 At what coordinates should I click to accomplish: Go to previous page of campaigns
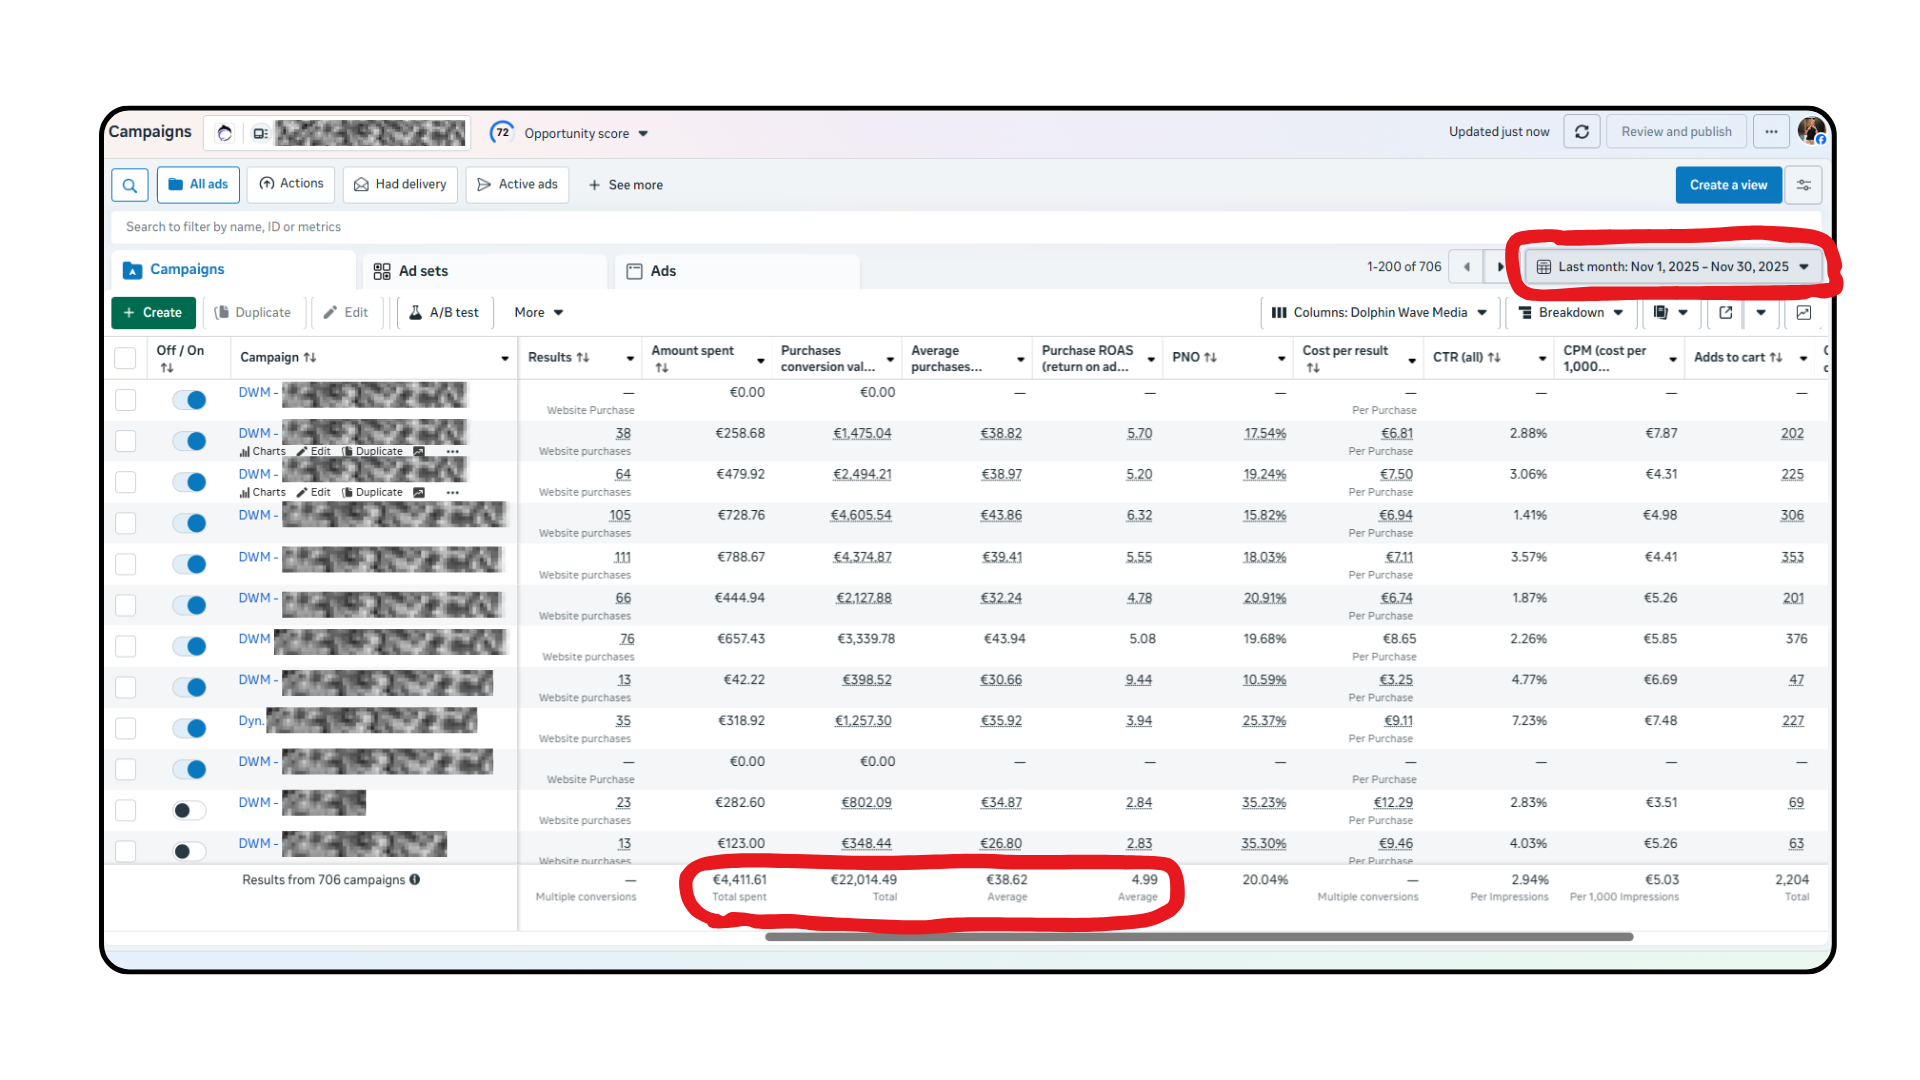(x=1466, y=267)
